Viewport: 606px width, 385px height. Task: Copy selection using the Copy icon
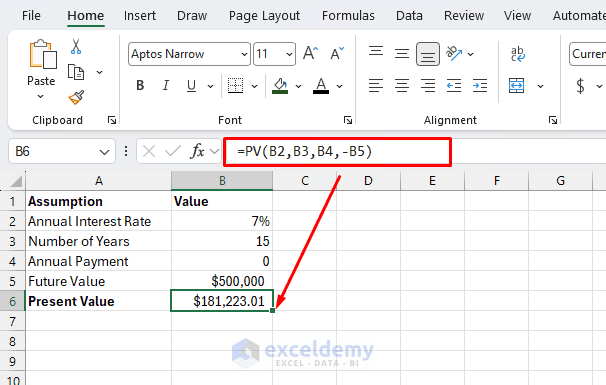pyautogui.click(x=76, y=72)
